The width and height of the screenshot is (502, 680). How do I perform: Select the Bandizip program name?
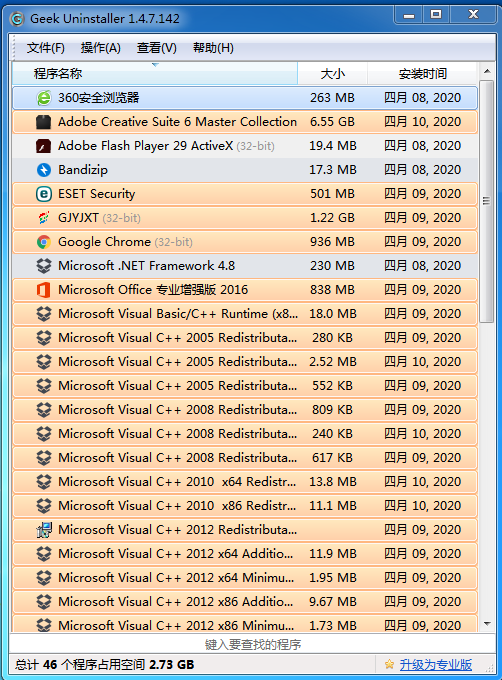[x=83, y=170]
